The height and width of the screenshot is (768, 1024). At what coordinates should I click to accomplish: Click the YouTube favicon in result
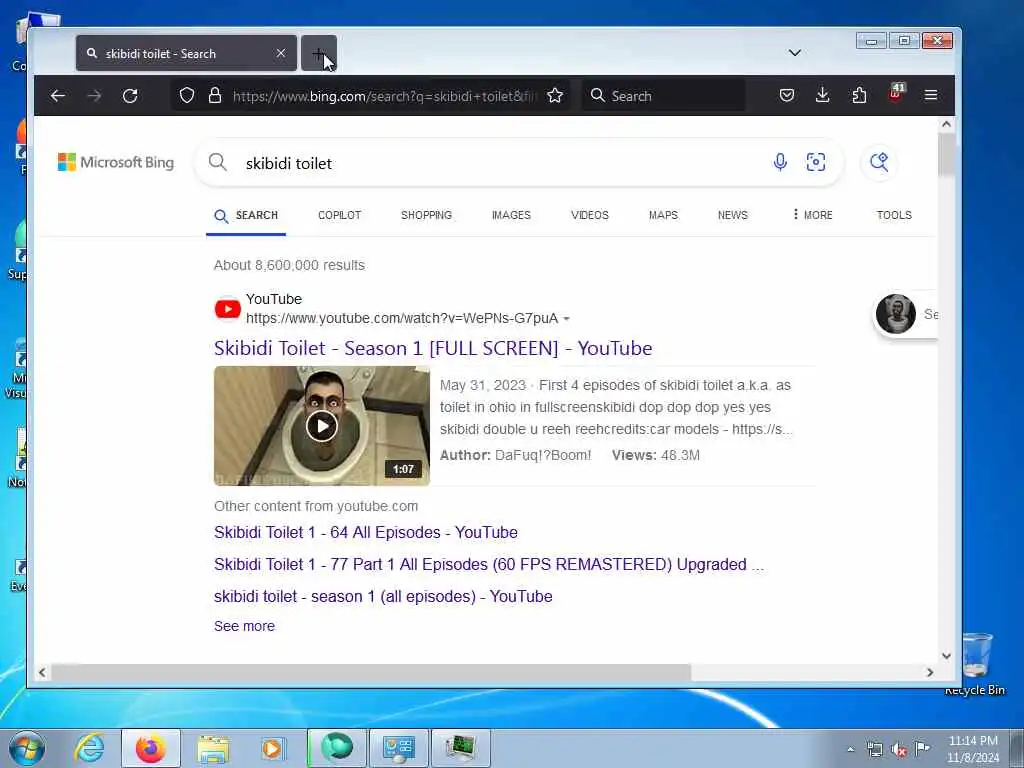tap(227, 308)
